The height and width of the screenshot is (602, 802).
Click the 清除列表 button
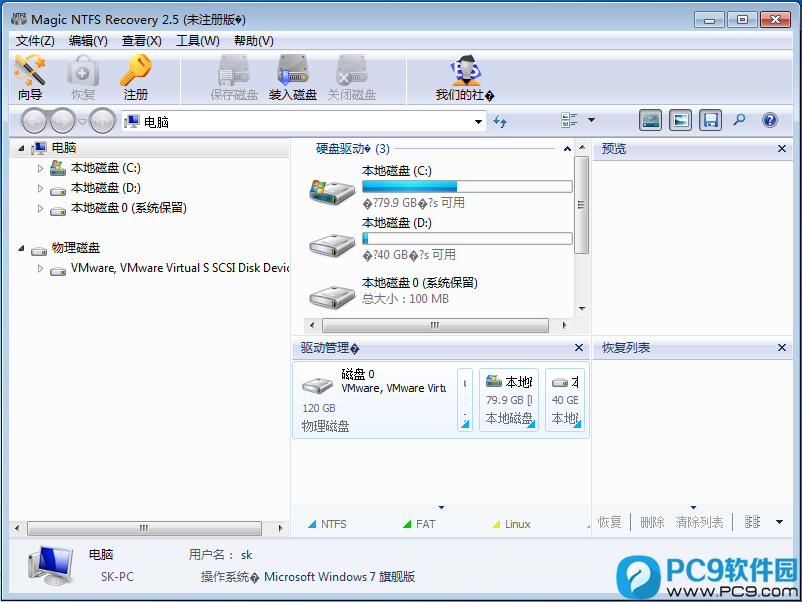699,522
